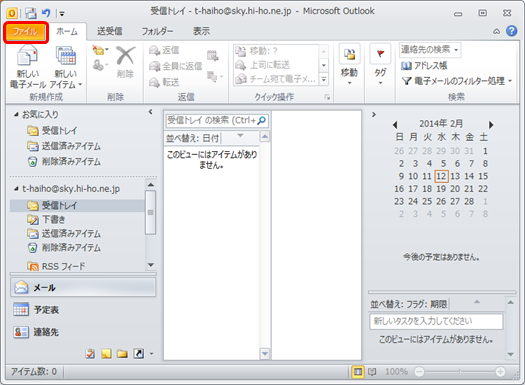
Task: Open Customize Quick Access Toolbar dropdown
Action: 62,13
